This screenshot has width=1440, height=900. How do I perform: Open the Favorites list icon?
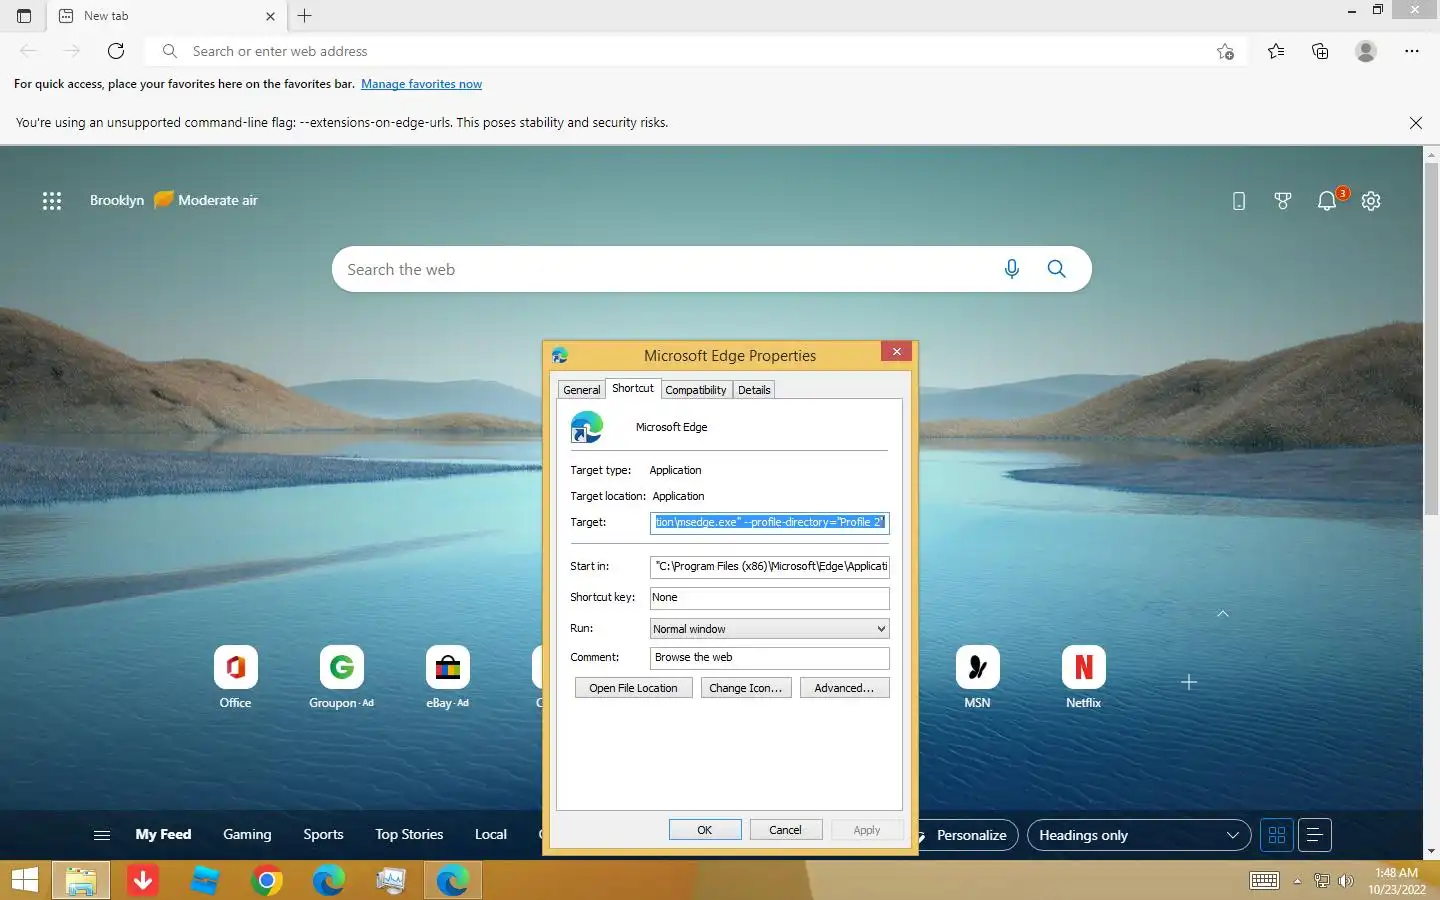1276,51
